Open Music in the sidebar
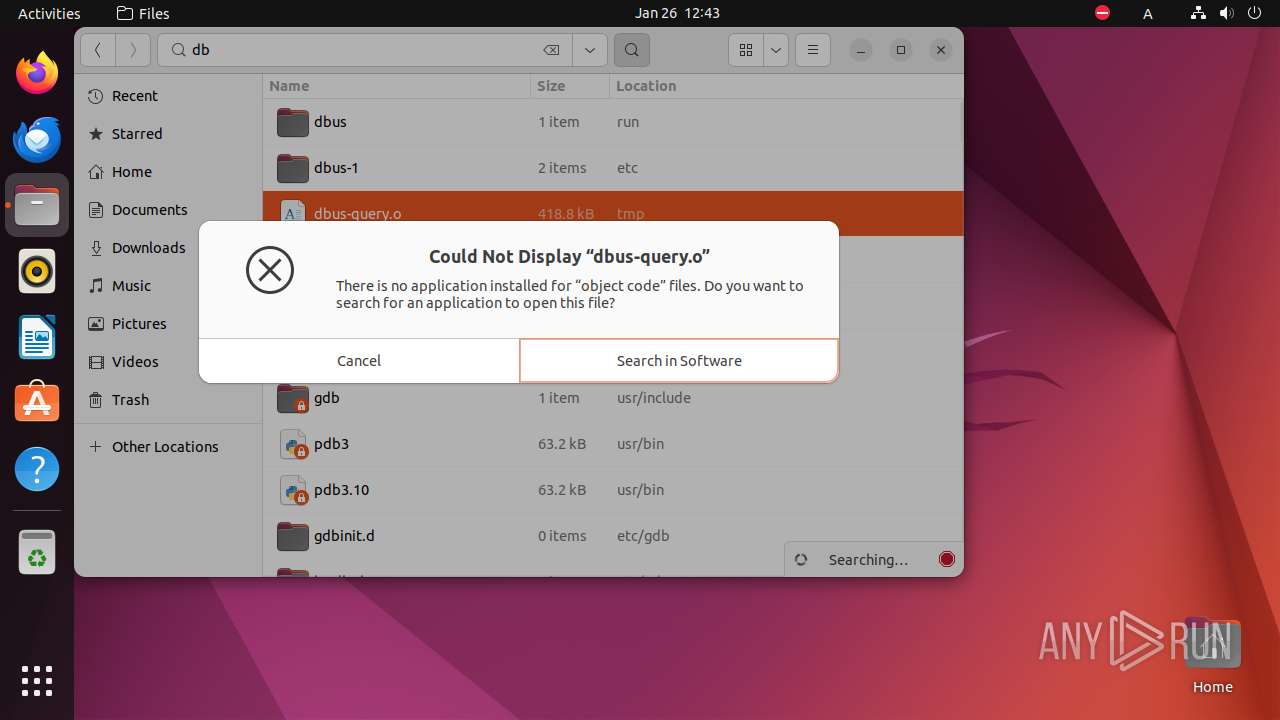 (x=168, y=286)
